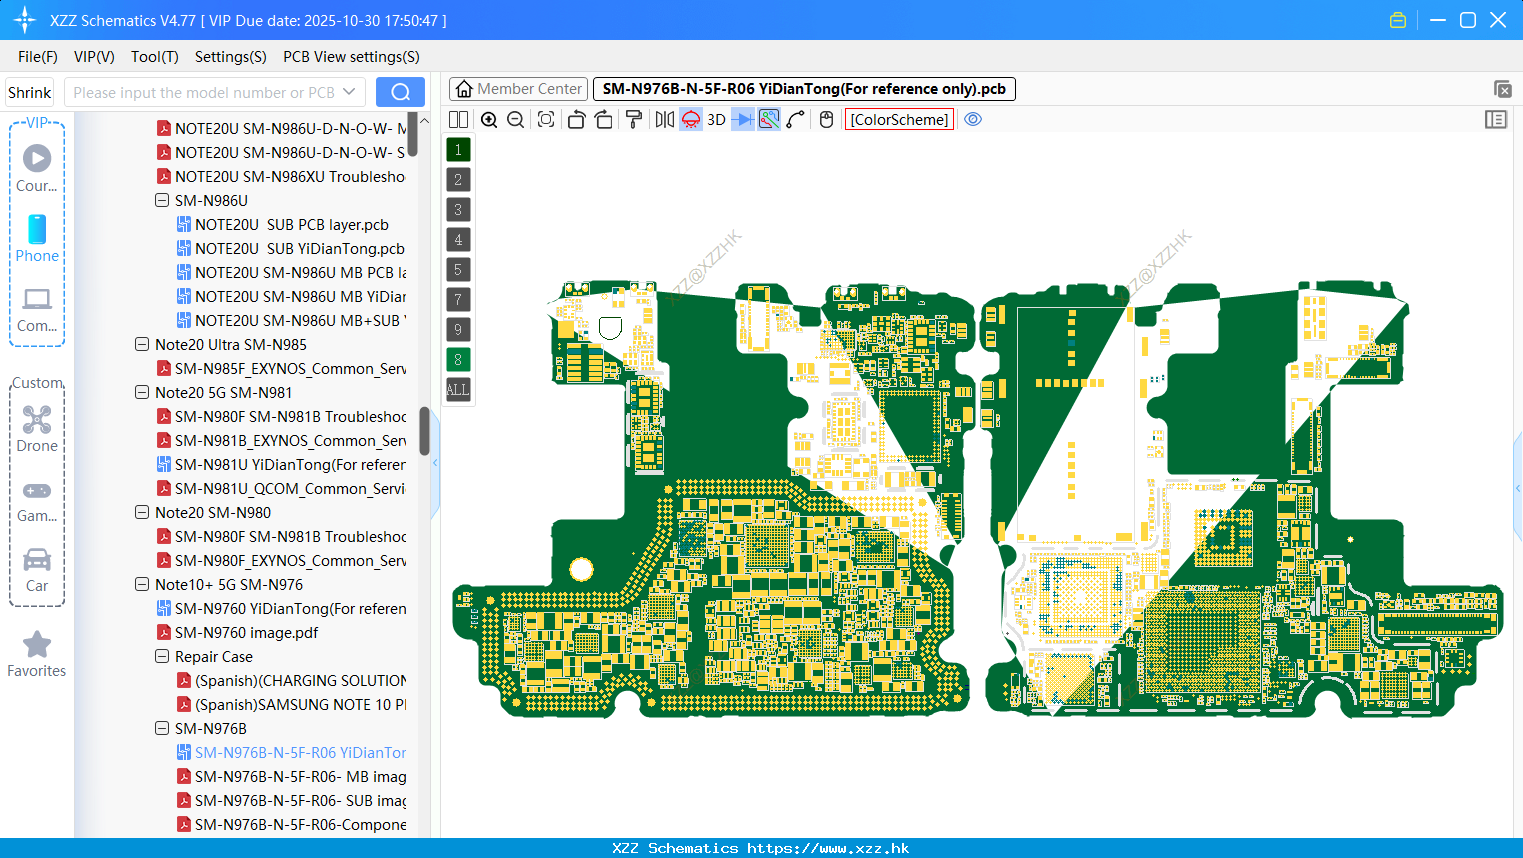Collapse the Repair Case folder
The width and height of the screenshot is (1523, 858).
[x=162, y=657]
